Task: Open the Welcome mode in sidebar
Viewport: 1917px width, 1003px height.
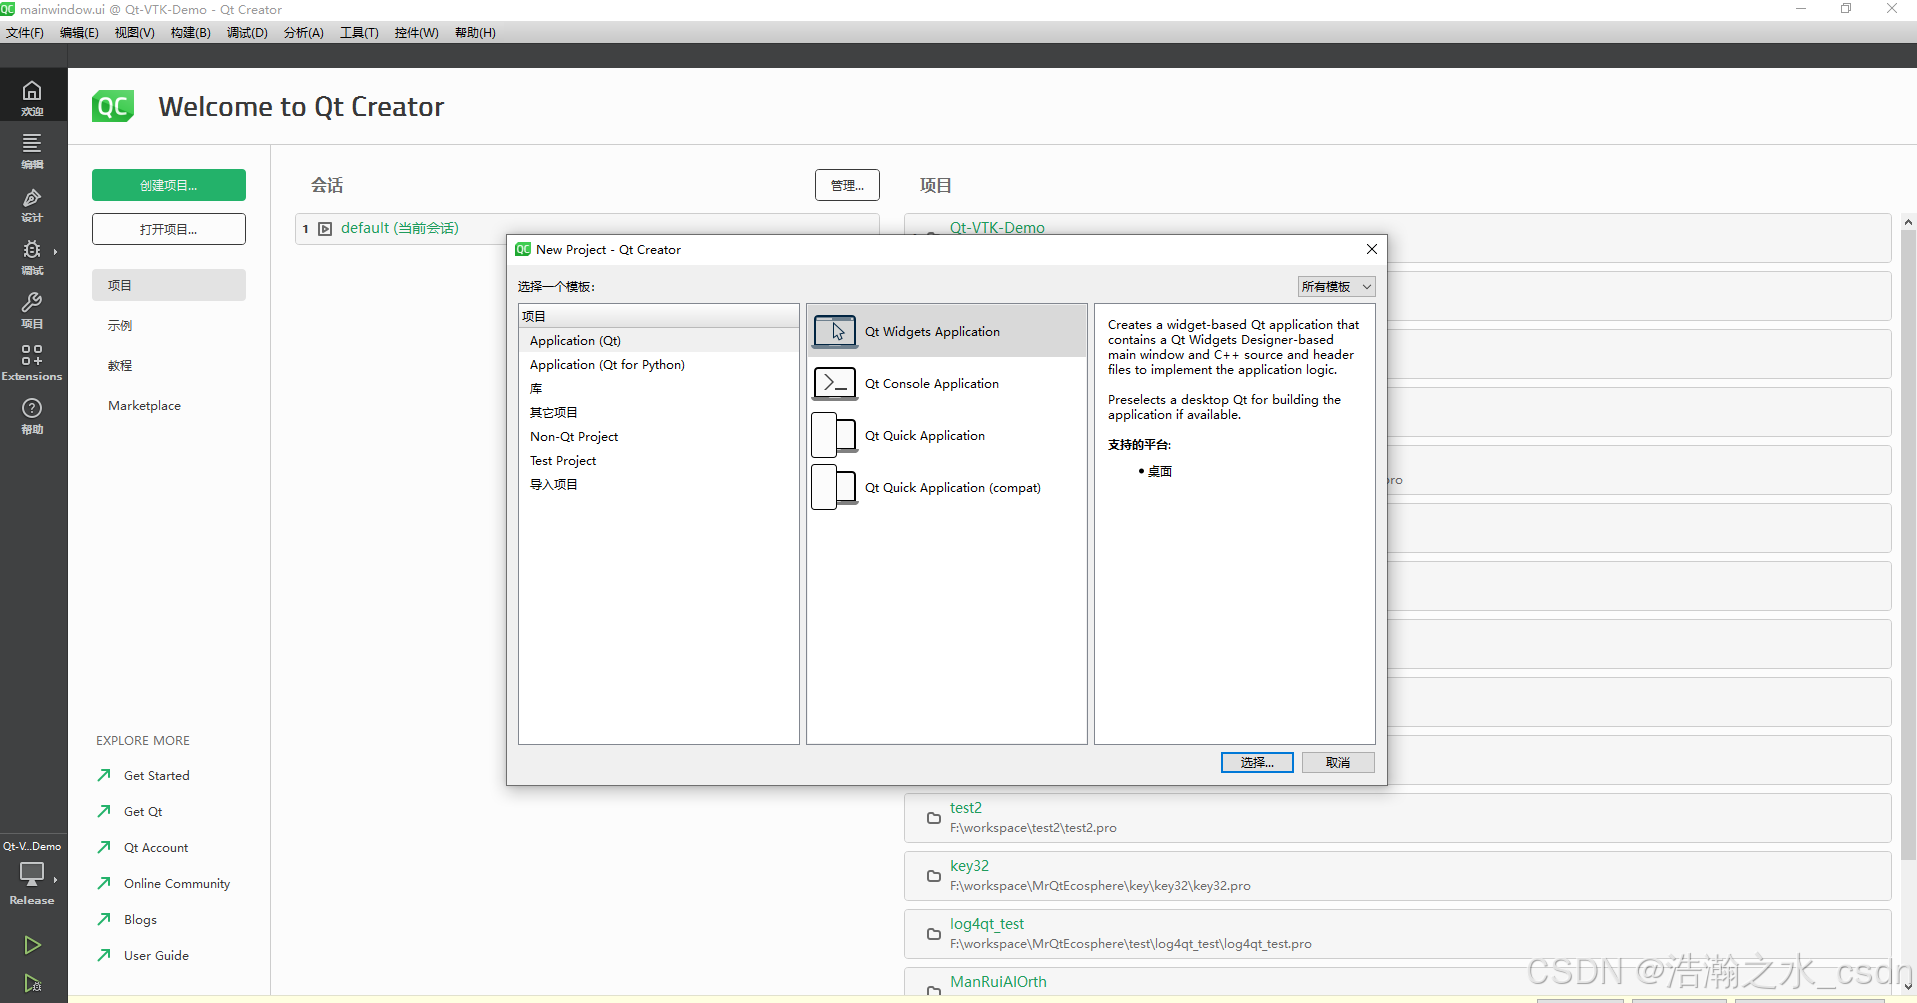Action: 32,97
